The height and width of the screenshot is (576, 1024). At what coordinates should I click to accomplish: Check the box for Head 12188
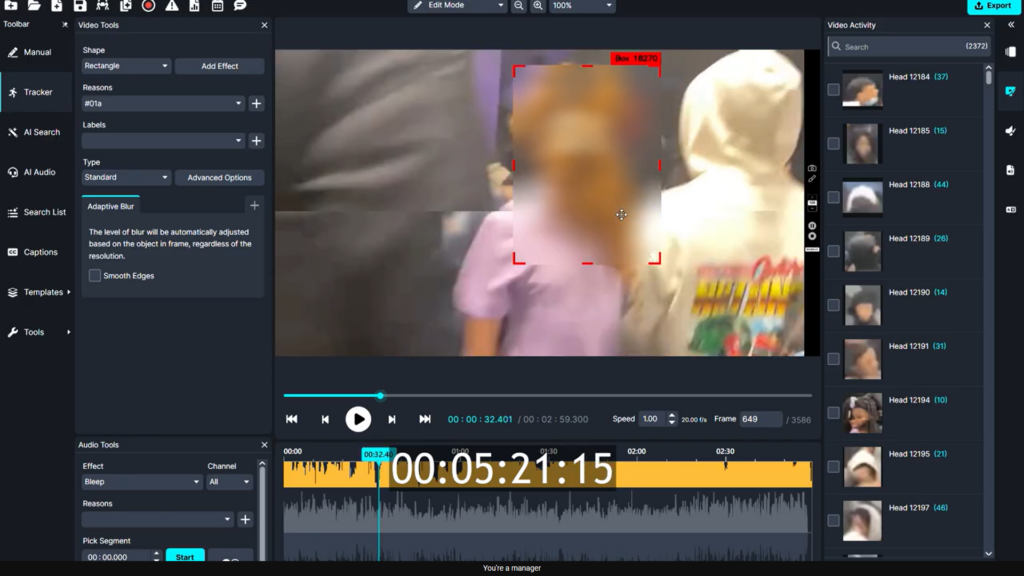[x=833, y=197]
